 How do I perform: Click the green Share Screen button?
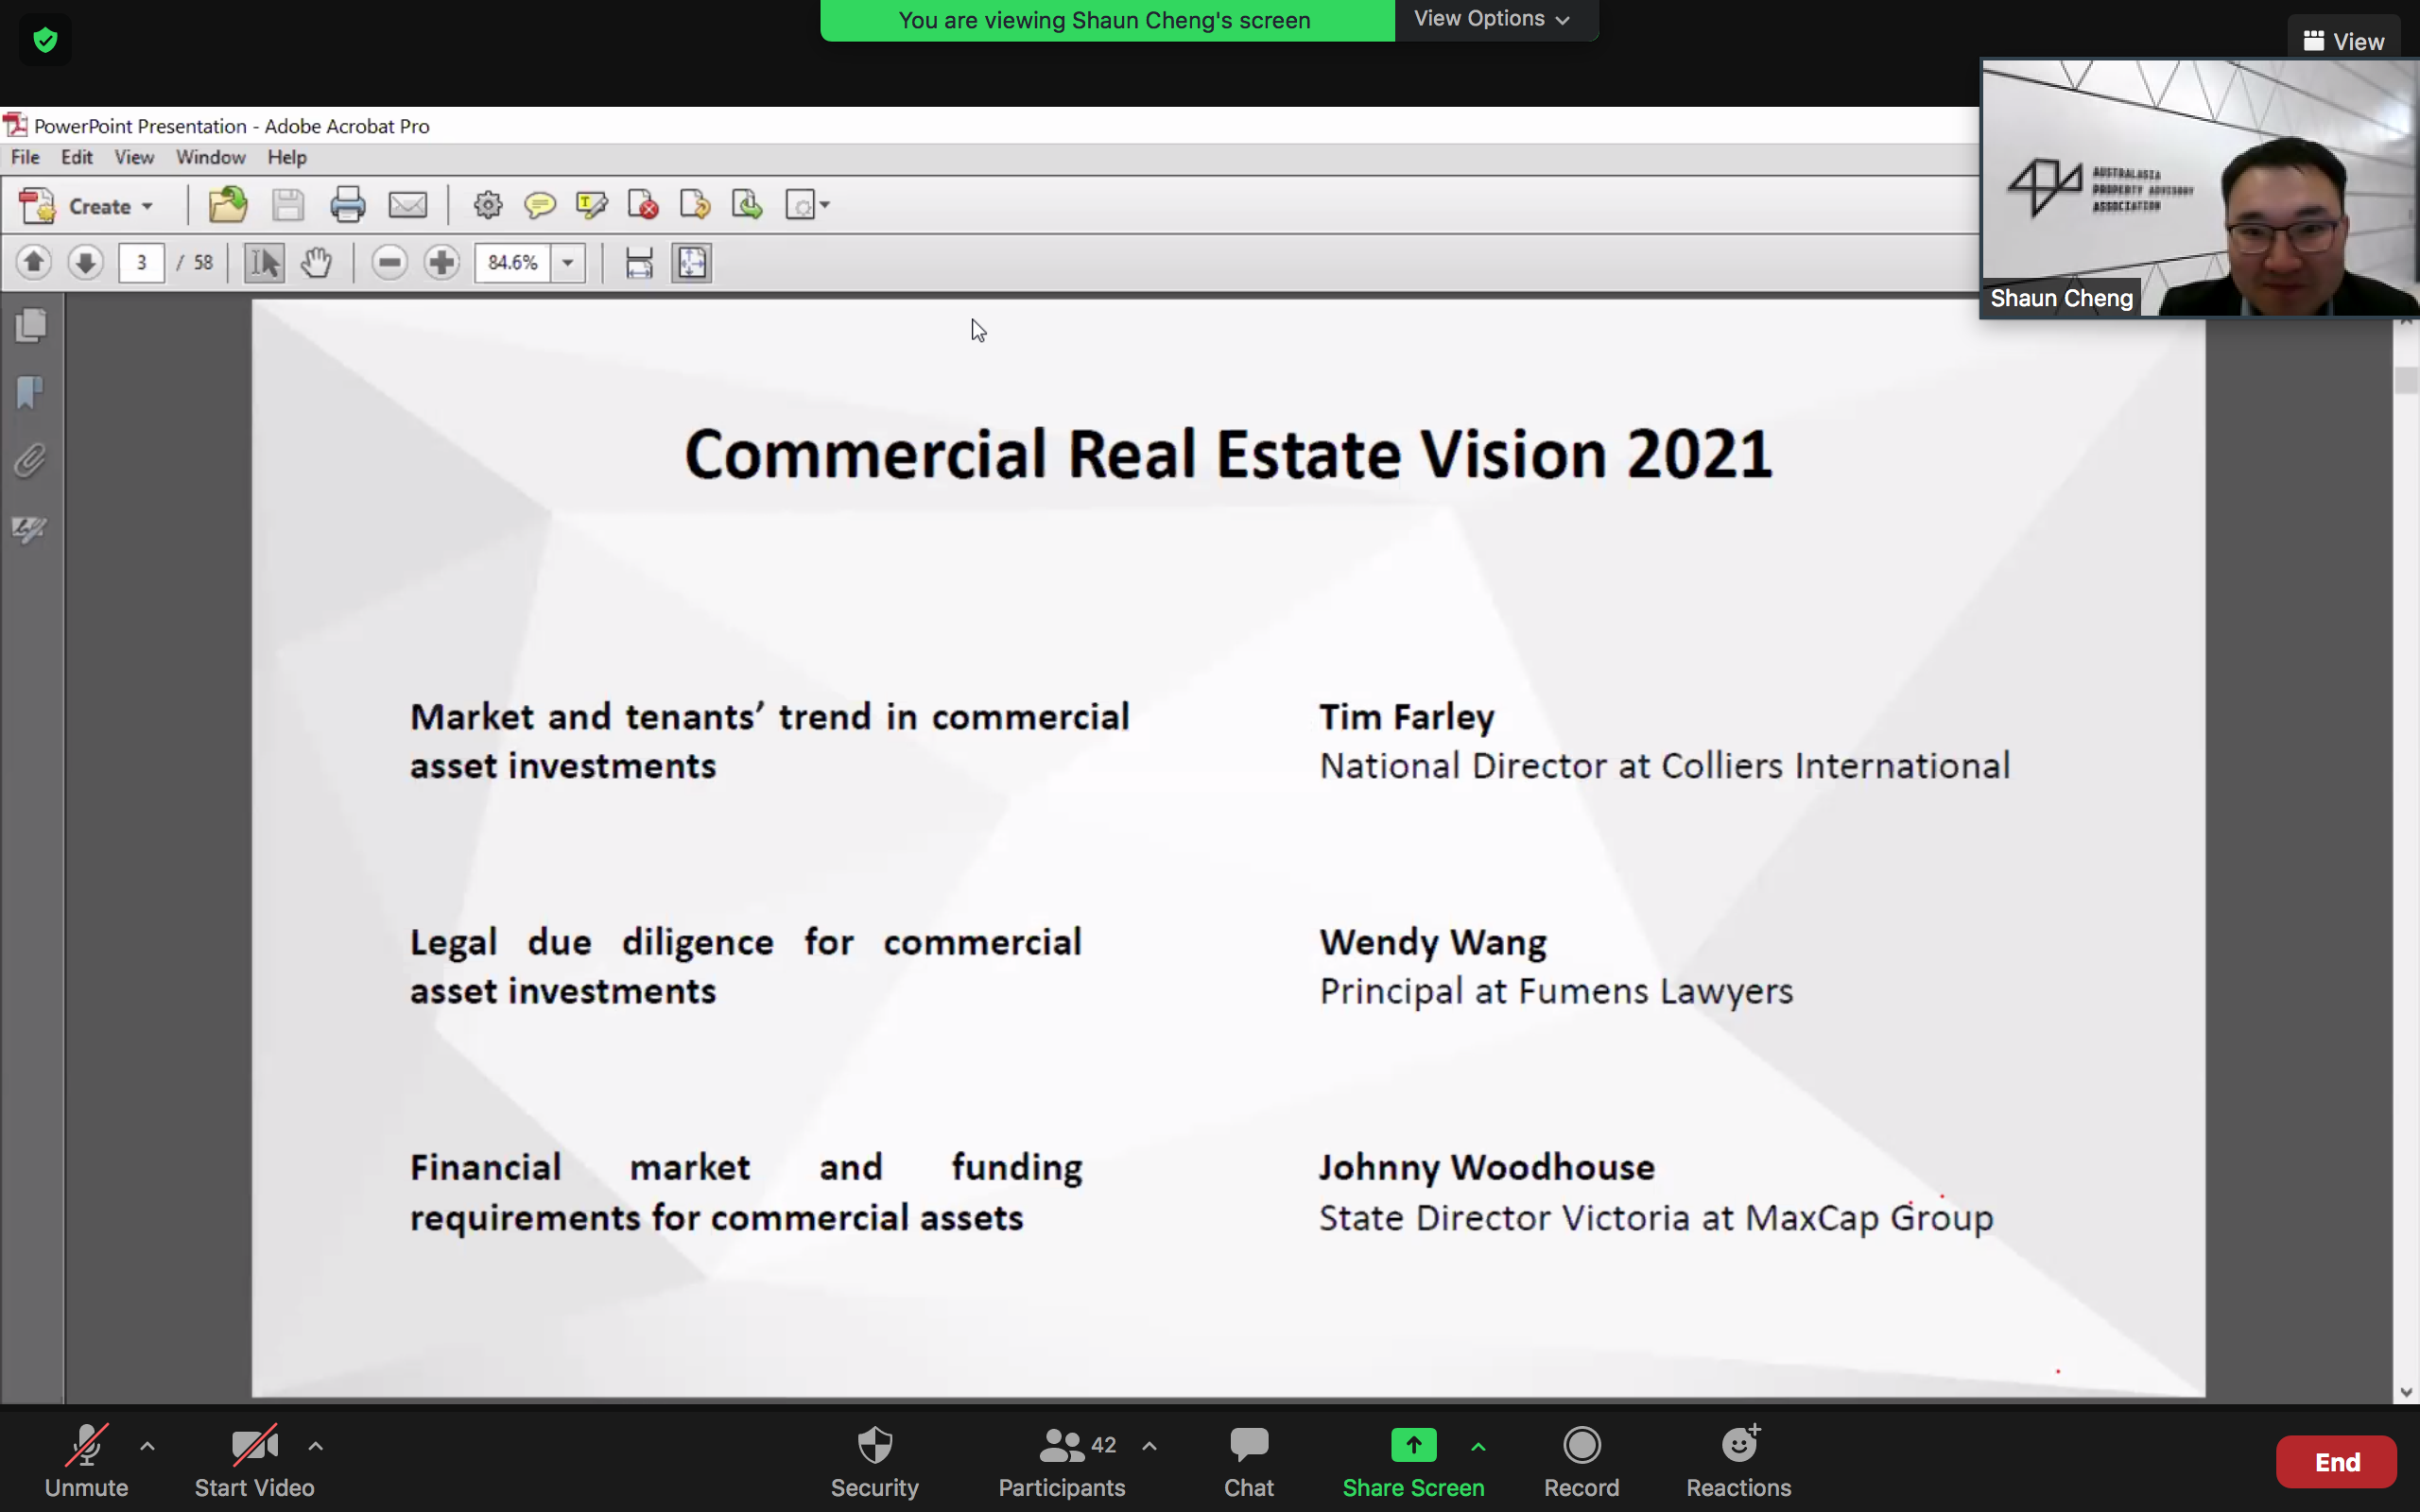(x=1413, y=1462)
